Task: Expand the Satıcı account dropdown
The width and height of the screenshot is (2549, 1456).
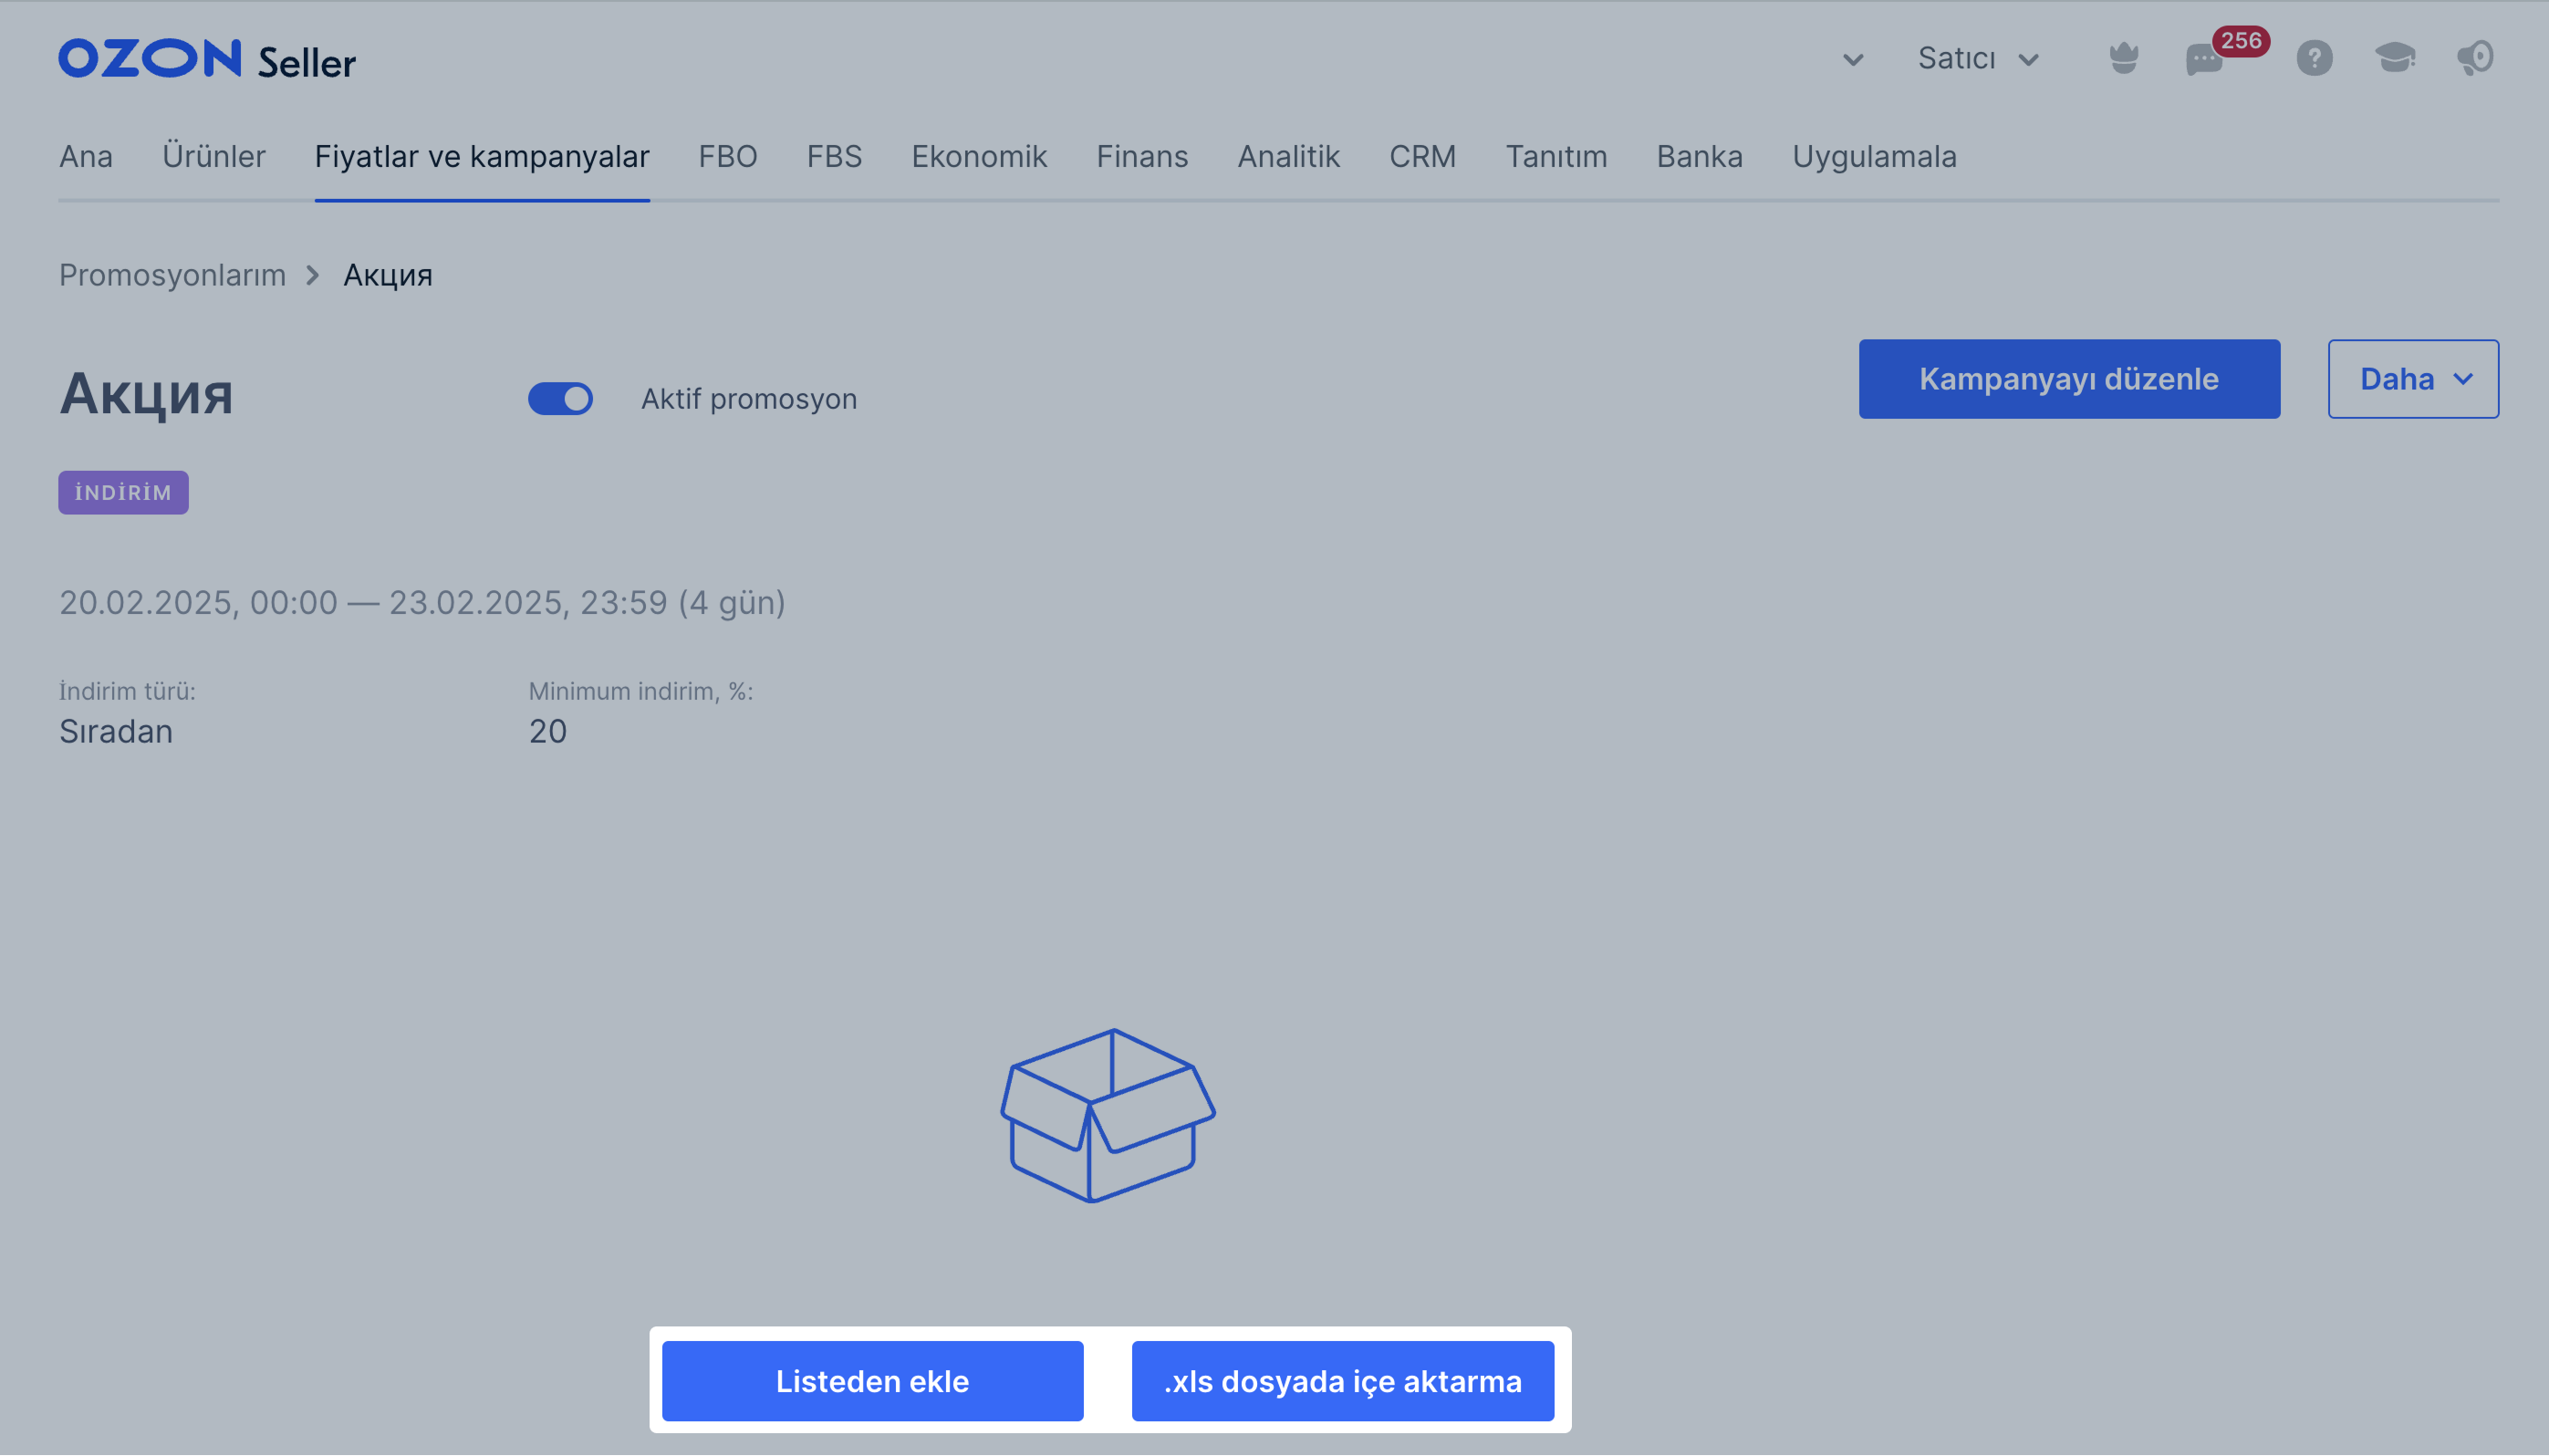Action: click(x=1977, y=59)
